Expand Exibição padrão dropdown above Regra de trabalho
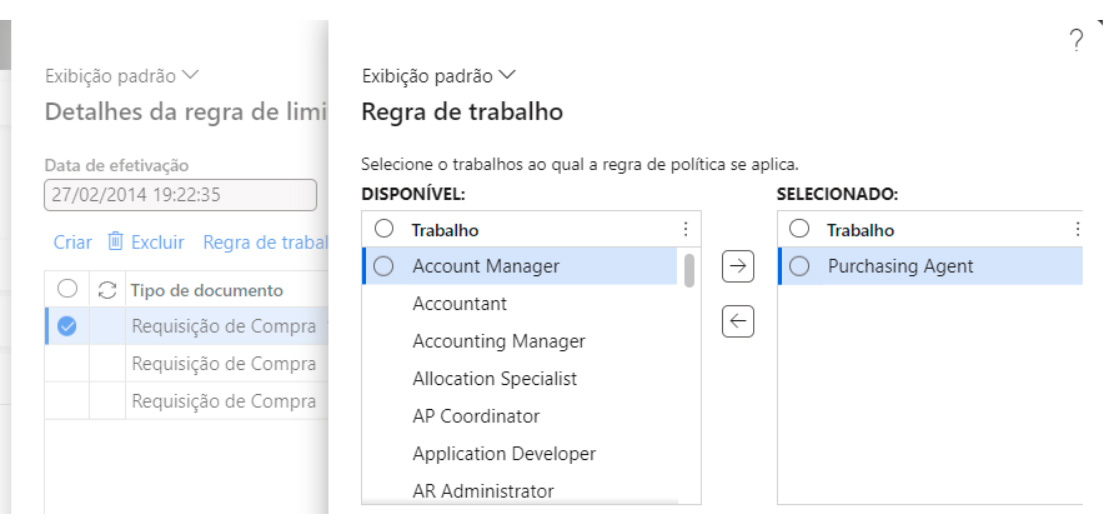The height and width of the screenshot is (530, 1112). pyautogui.click(x=439, y=76)
